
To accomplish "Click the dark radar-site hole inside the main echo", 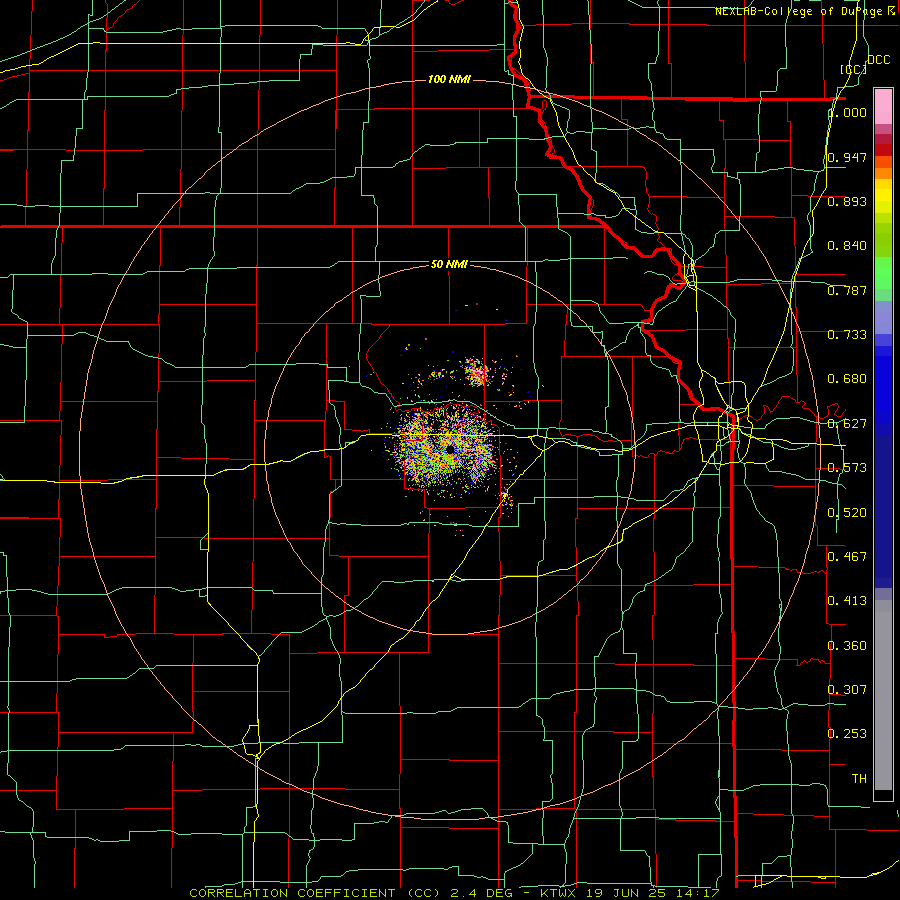I will 451,449.
